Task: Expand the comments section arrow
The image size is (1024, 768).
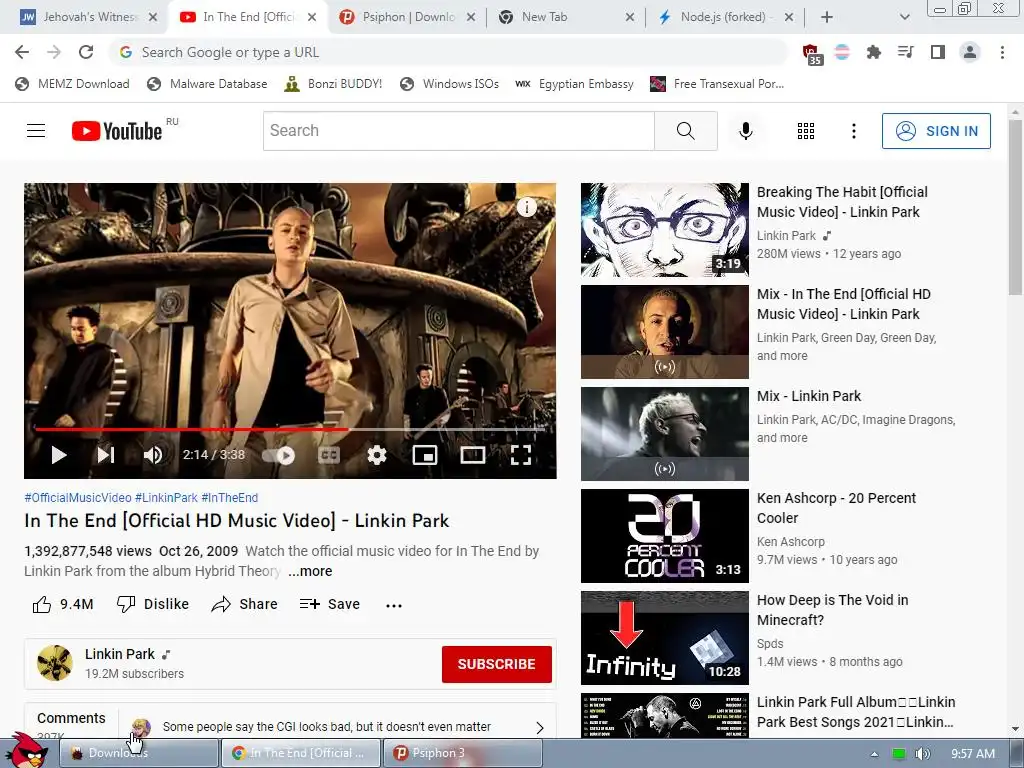Action: tap(539, 728)
